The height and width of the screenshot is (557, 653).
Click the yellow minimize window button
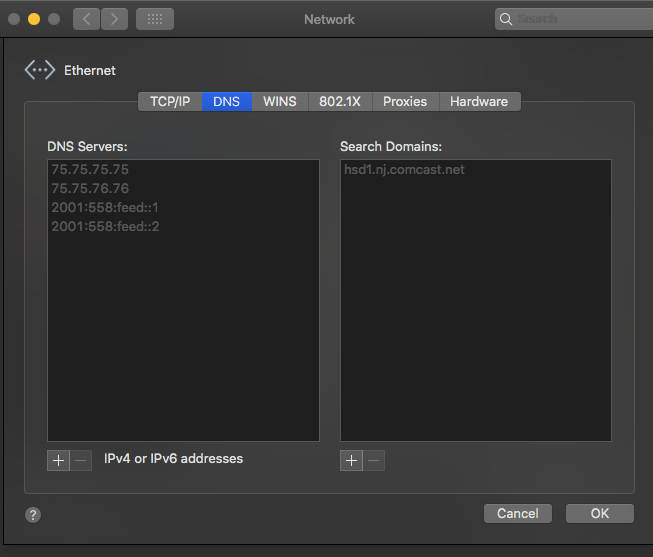[x=34, y=19]
